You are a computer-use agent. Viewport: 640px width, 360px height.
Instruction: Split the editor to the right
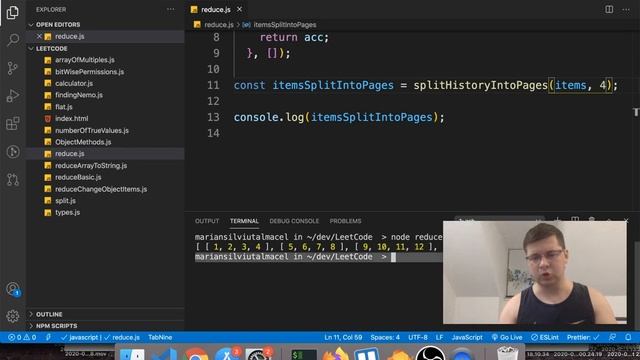coord(609,9)
